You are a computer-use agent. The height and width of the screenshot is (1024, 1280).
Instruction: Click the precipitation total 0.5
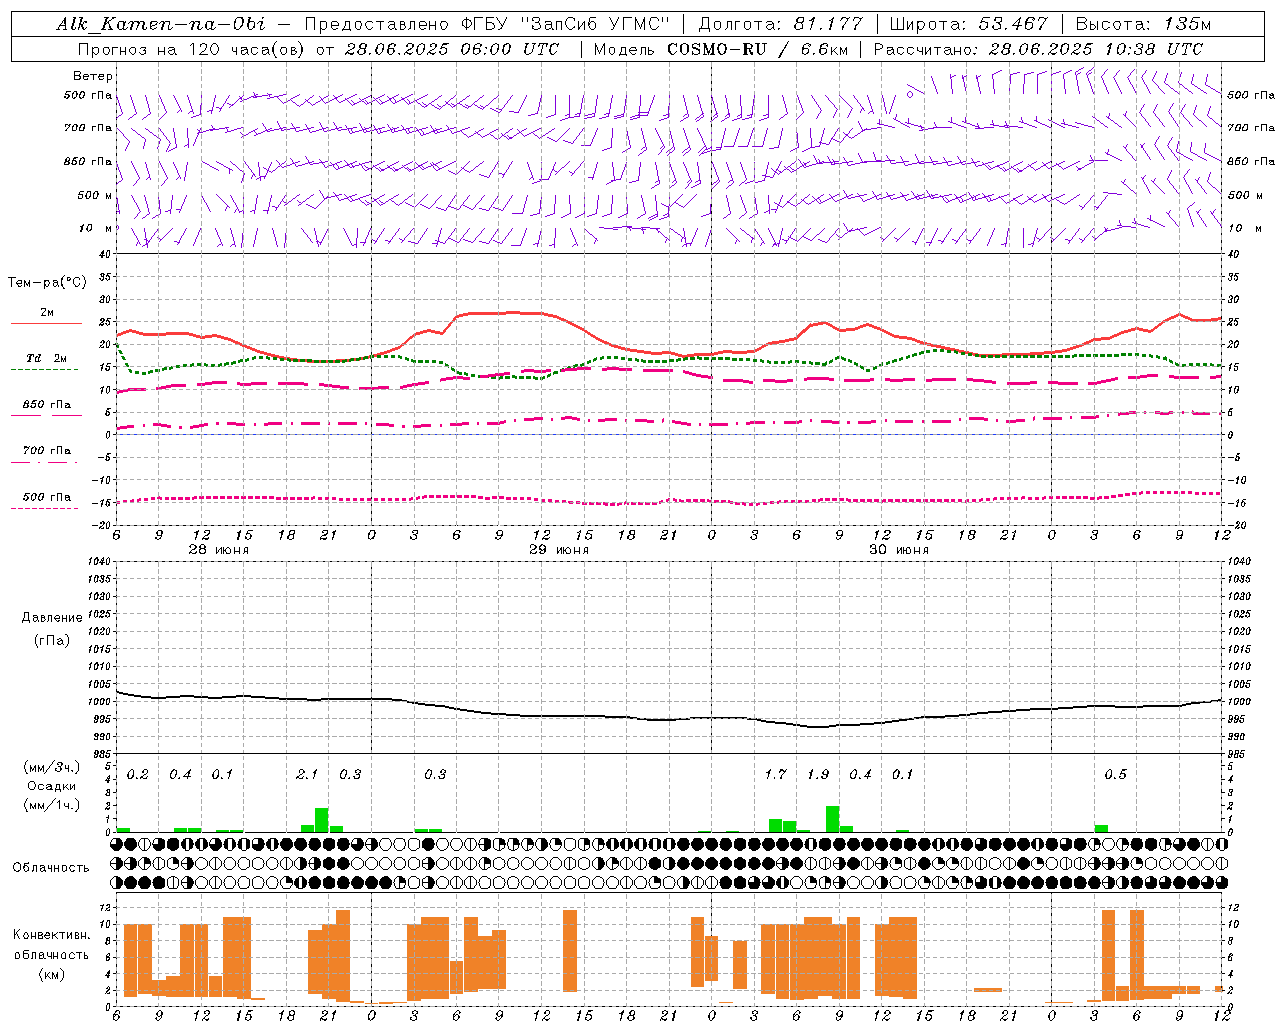(1115, 775)
